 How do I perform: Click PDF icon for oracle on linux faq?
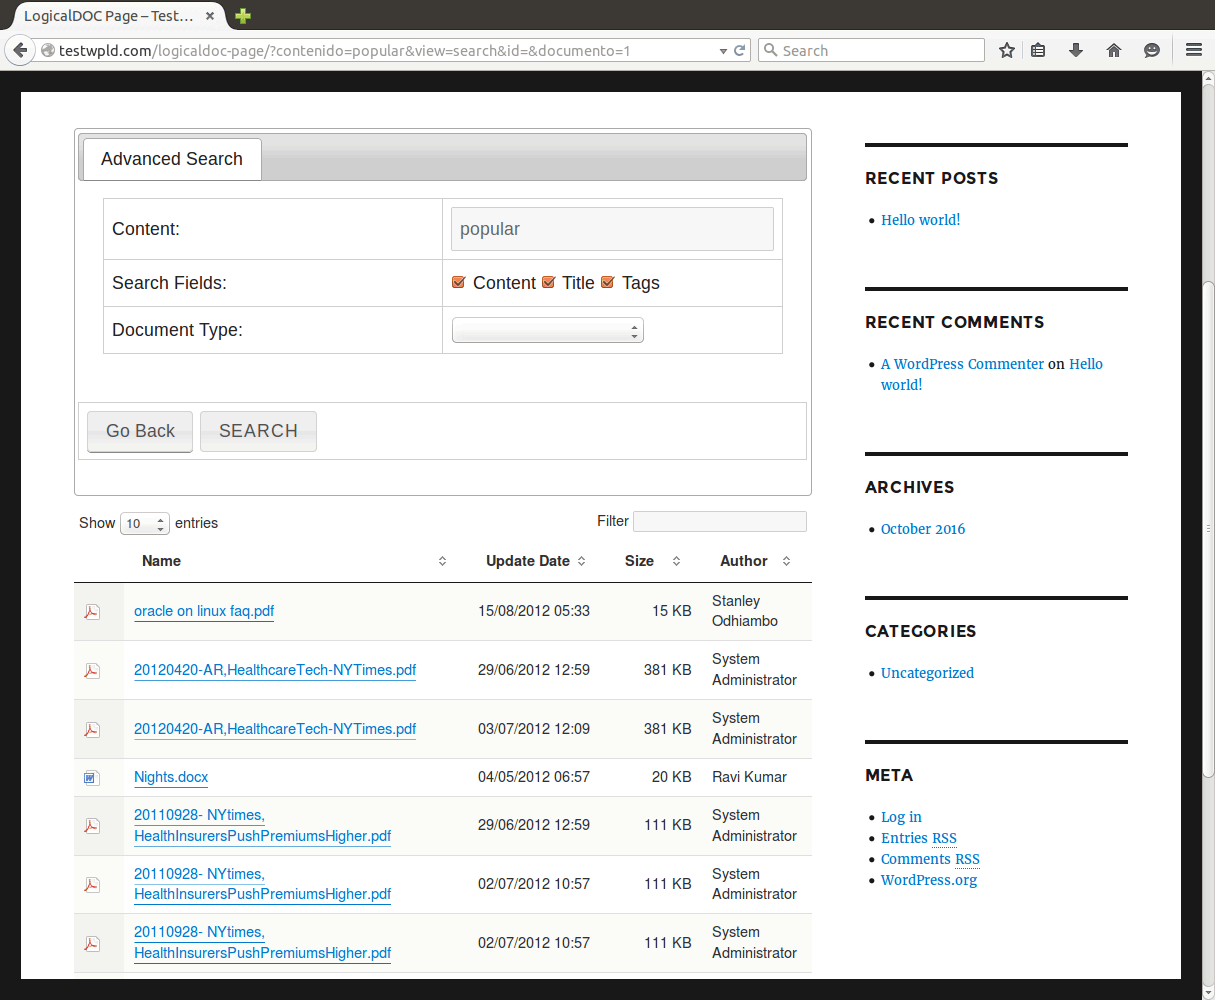pos(92,612)
